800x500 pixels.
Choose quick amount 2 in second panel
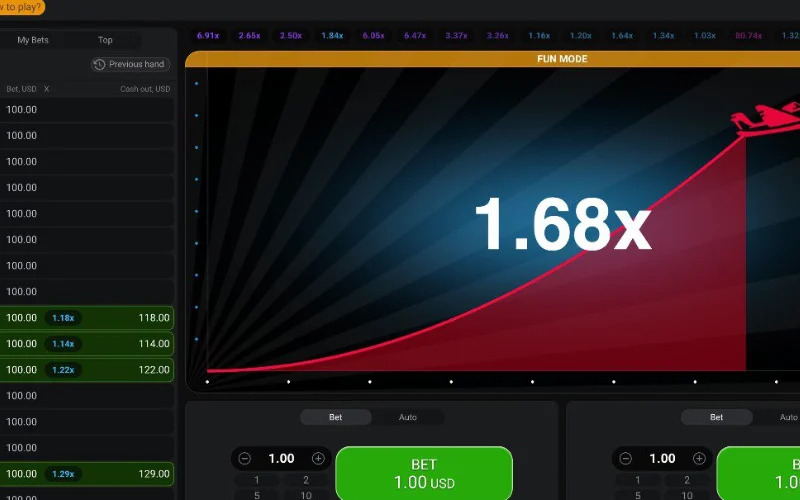pyautogui.click(x=687, y=480)
